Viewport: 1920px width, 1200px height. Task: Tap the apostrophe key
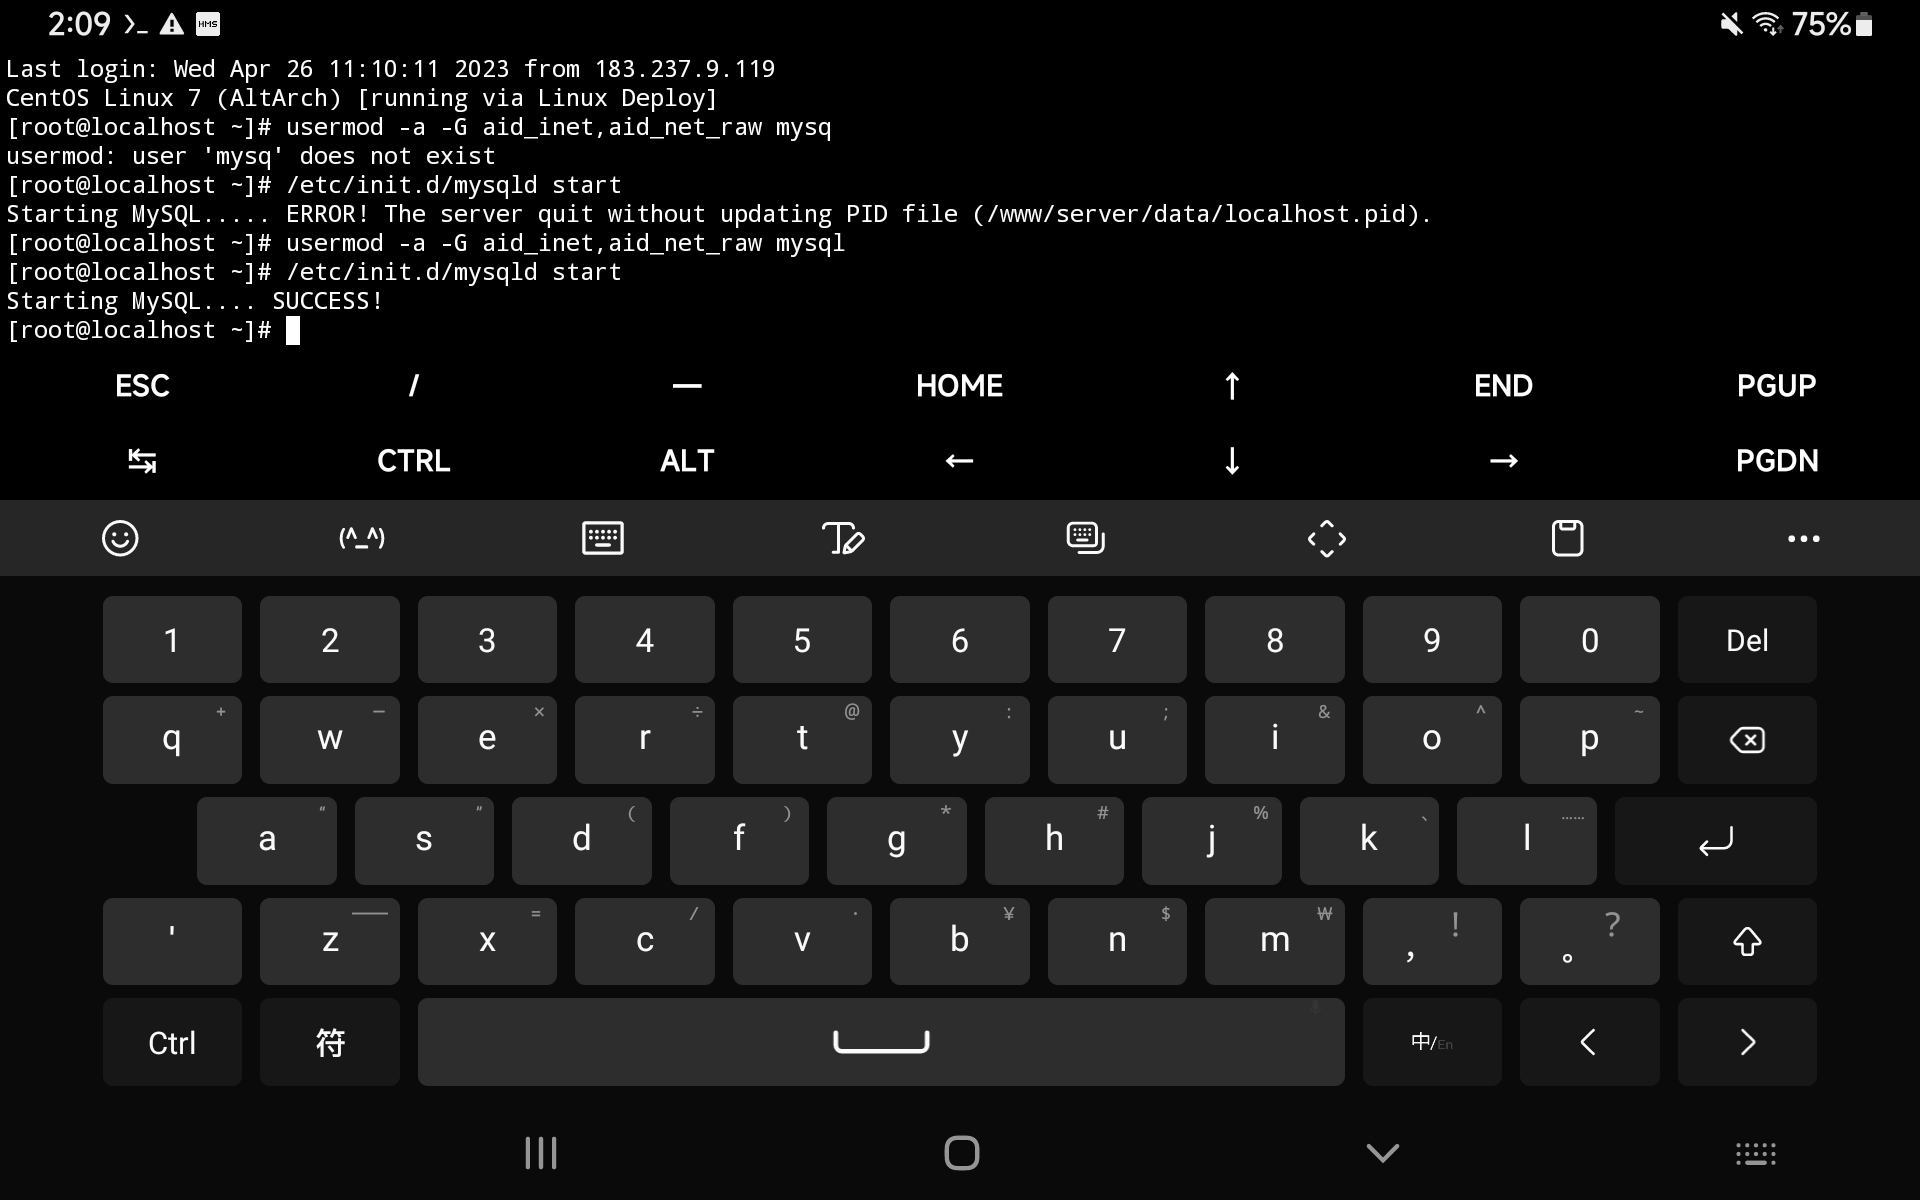(172, 941)
